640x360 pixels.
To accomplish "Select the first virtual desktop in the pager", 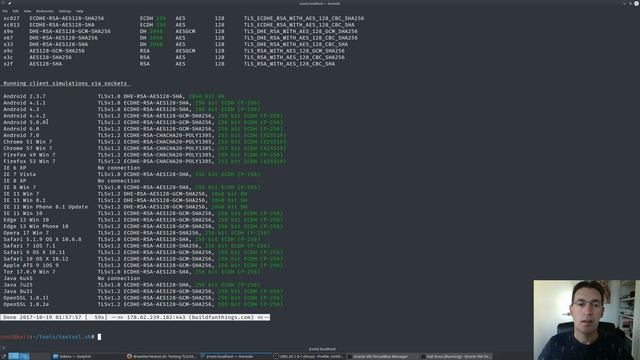I will click(x=13, y=356).
